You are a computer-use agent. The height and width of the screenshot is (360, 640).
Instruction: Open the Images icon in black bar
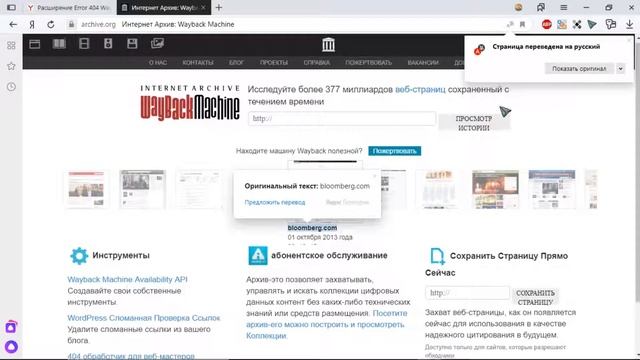157,43
